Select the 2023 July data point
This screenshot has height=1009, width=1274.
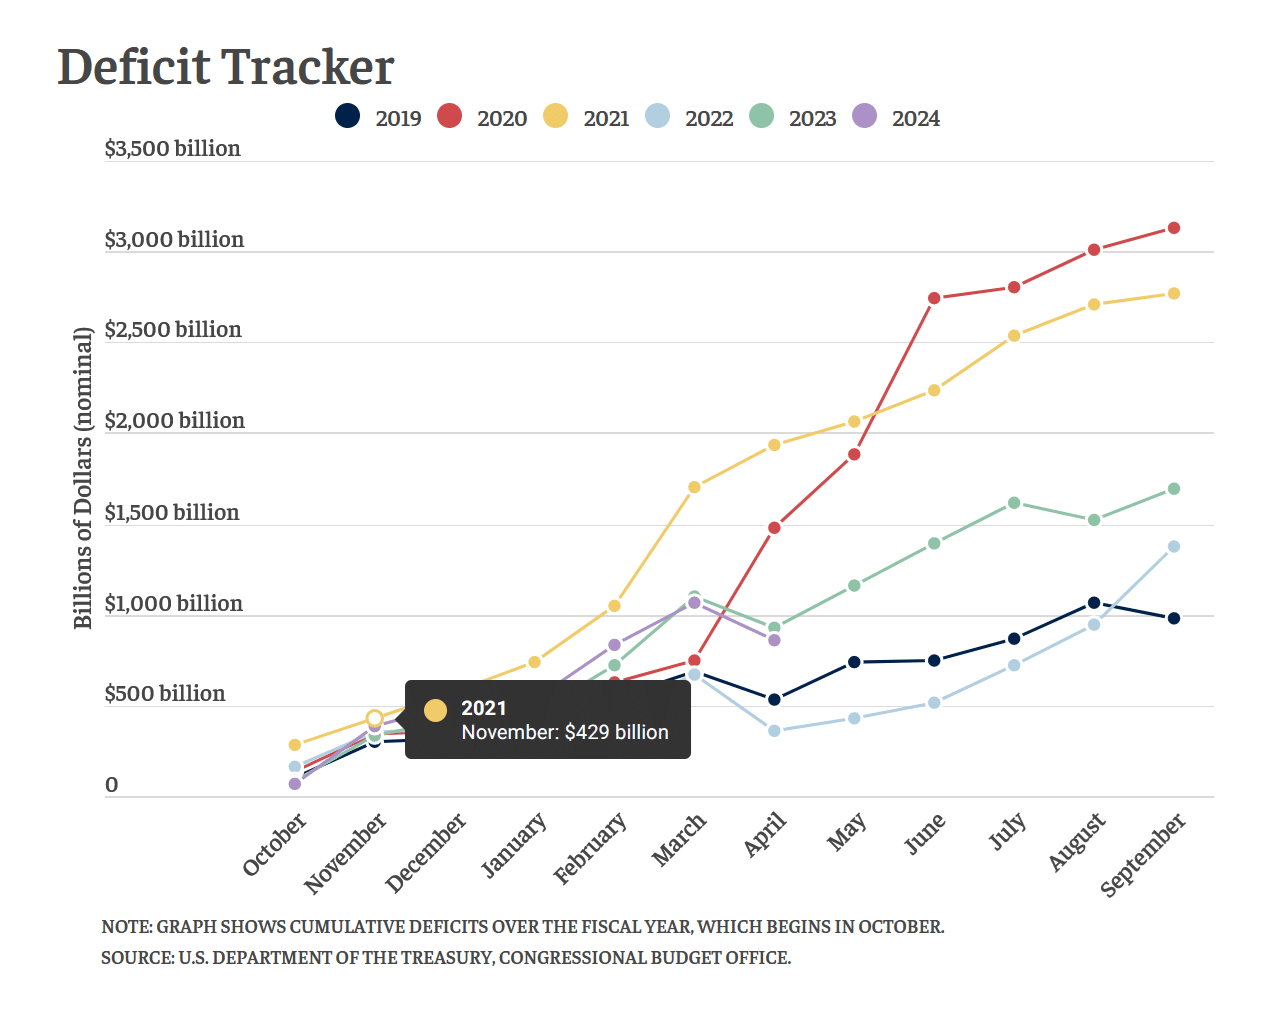(x=1014, y=503)
